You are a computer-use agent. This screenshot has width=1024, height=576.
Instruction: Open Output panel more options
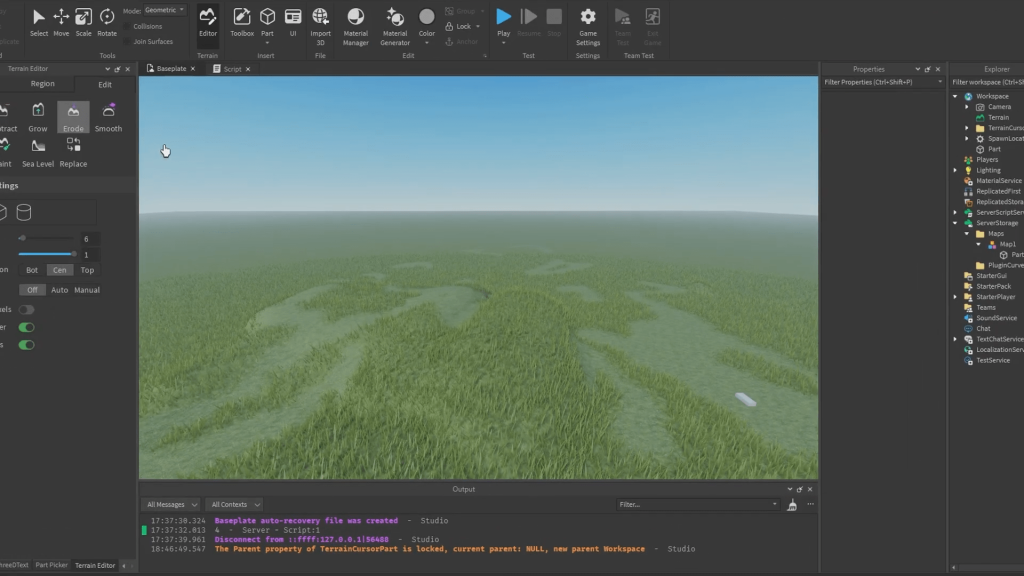(810, 504)
